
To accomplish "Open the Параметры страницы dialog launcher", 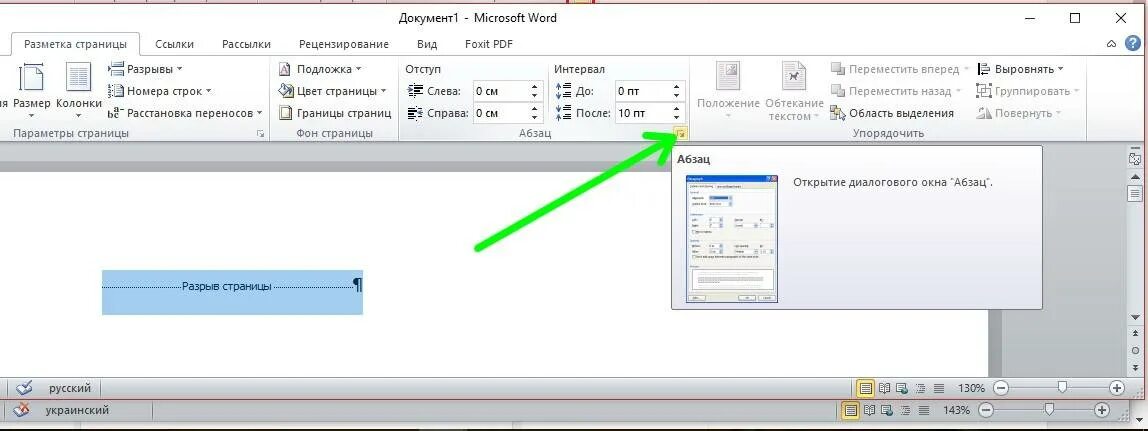I will (x=261, y=134).
